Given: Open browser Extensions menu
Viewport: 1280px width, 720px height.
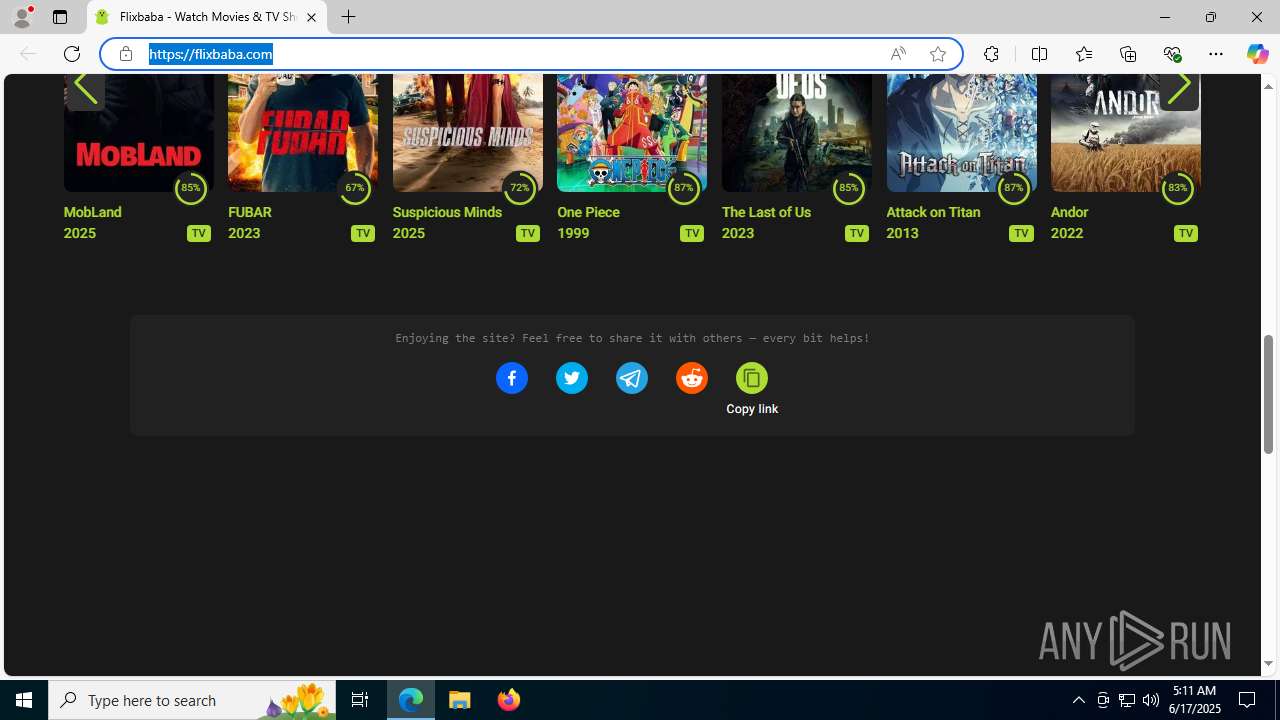Looking at the screenshot, I should (991, 54).
